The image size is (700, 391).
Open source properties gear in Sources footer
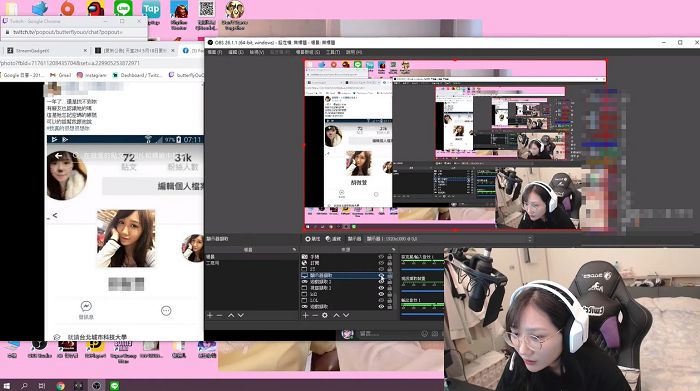[325, 315]
